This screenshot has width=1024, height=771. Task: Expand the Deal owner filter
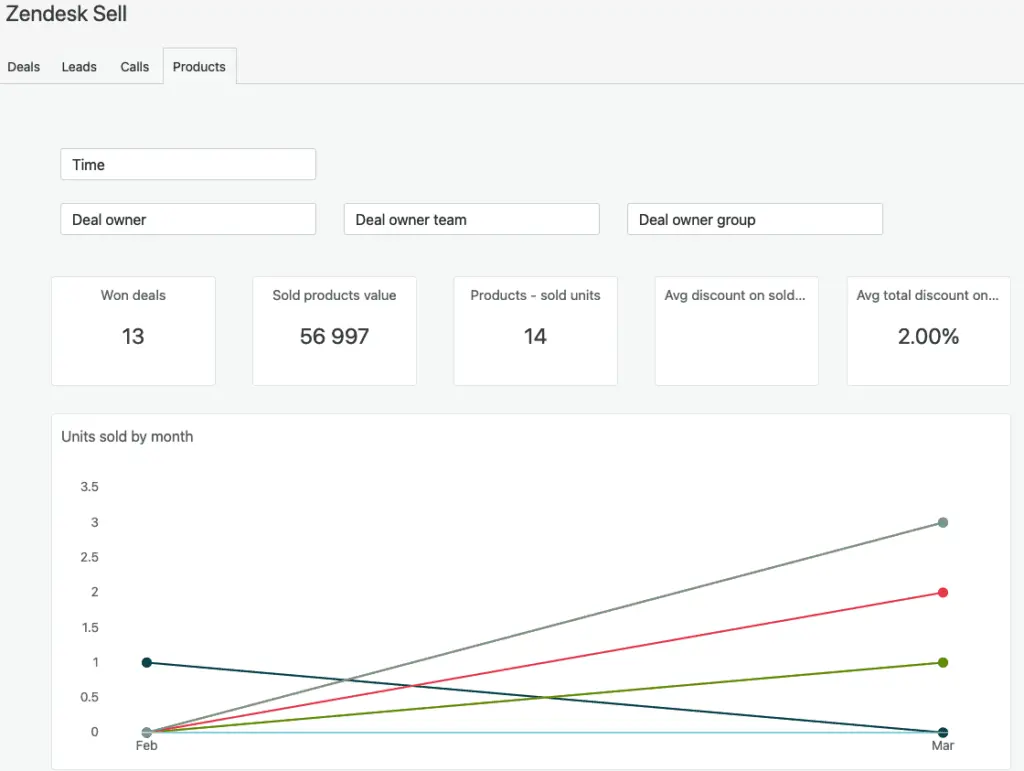tap(188, 219)
